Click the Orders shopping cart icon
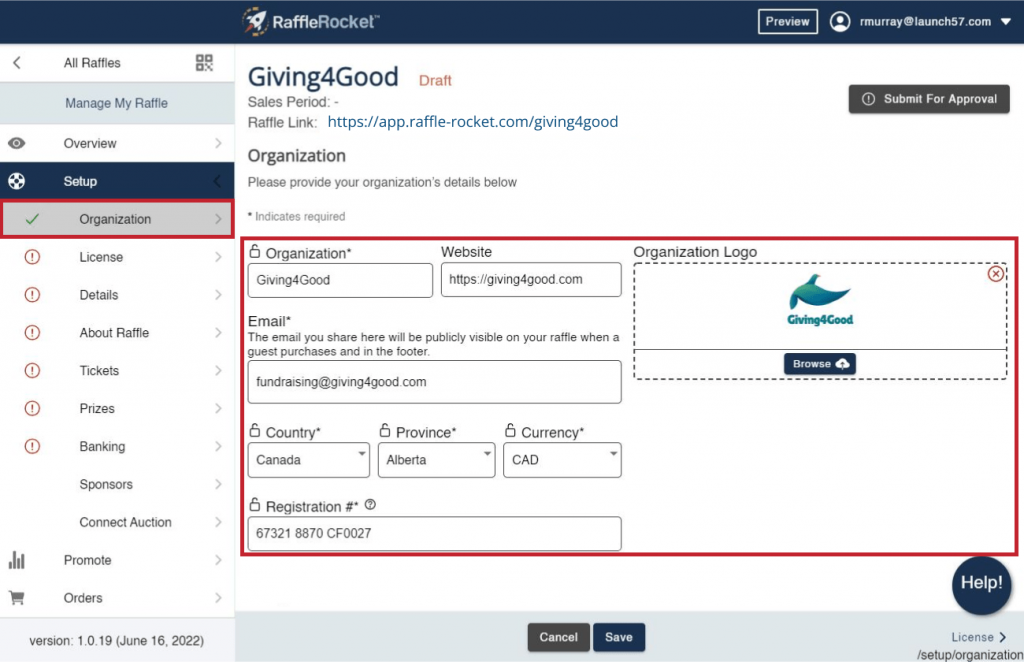 point(16,598)
